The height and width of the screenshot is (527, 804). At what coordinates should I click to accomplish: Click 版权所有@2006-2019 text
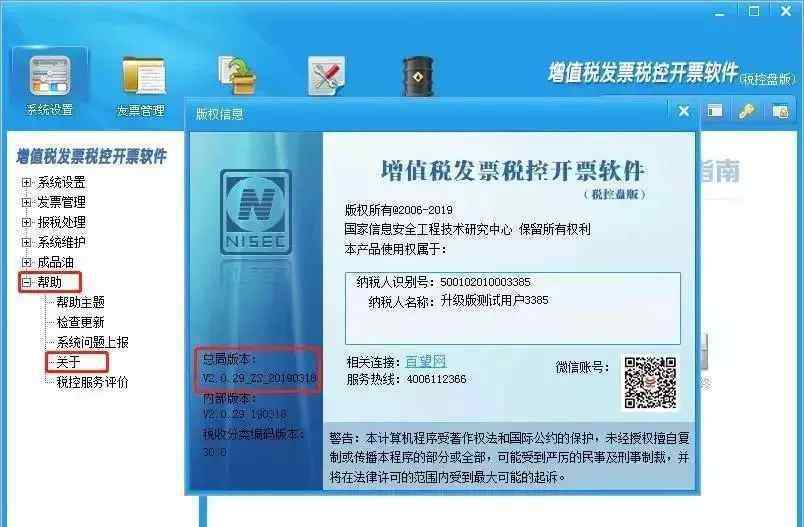tap(398, 210)
